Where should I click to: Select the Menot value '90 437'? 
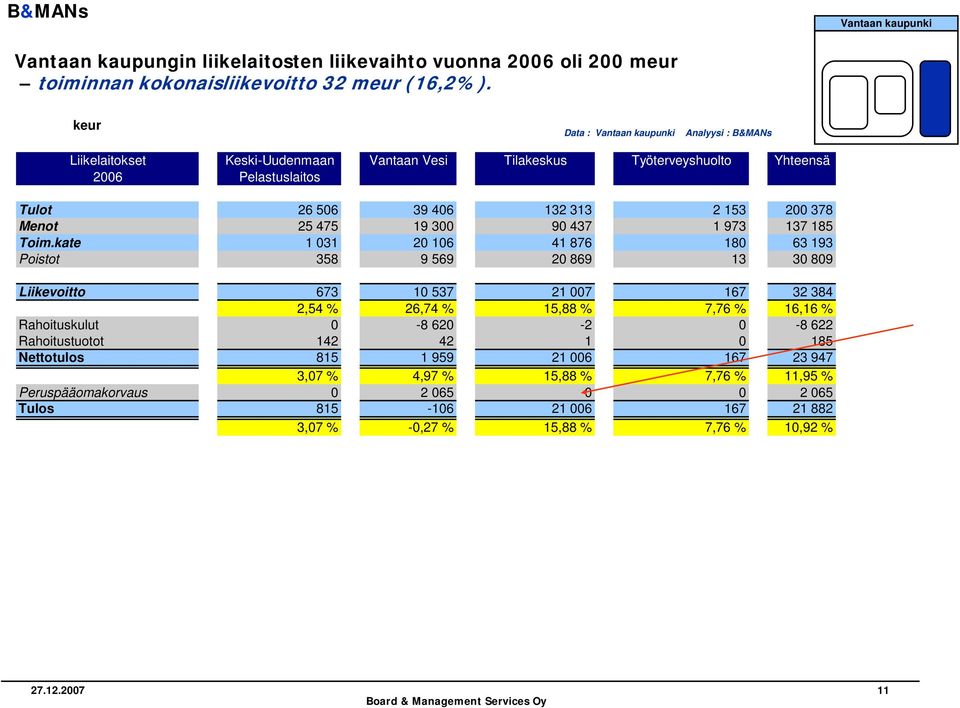click(572, 226)
